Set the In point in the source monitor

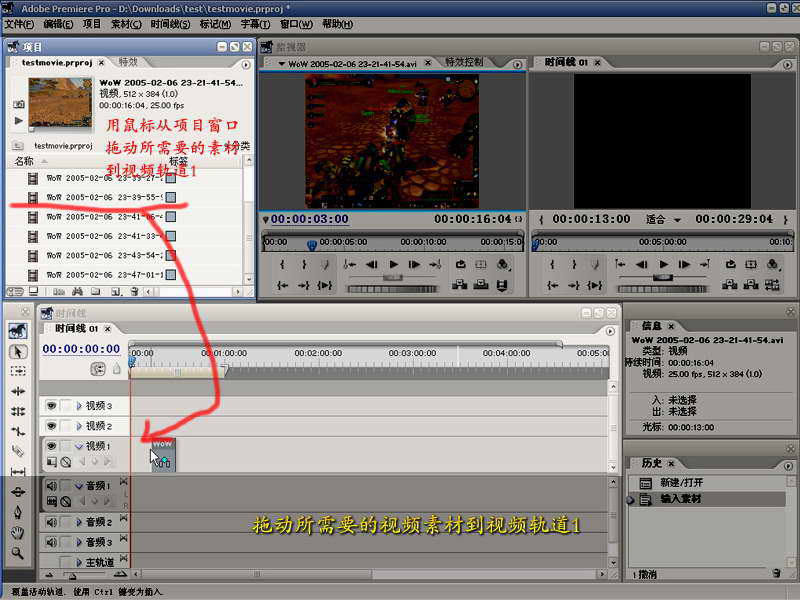[x=282, y=264]
